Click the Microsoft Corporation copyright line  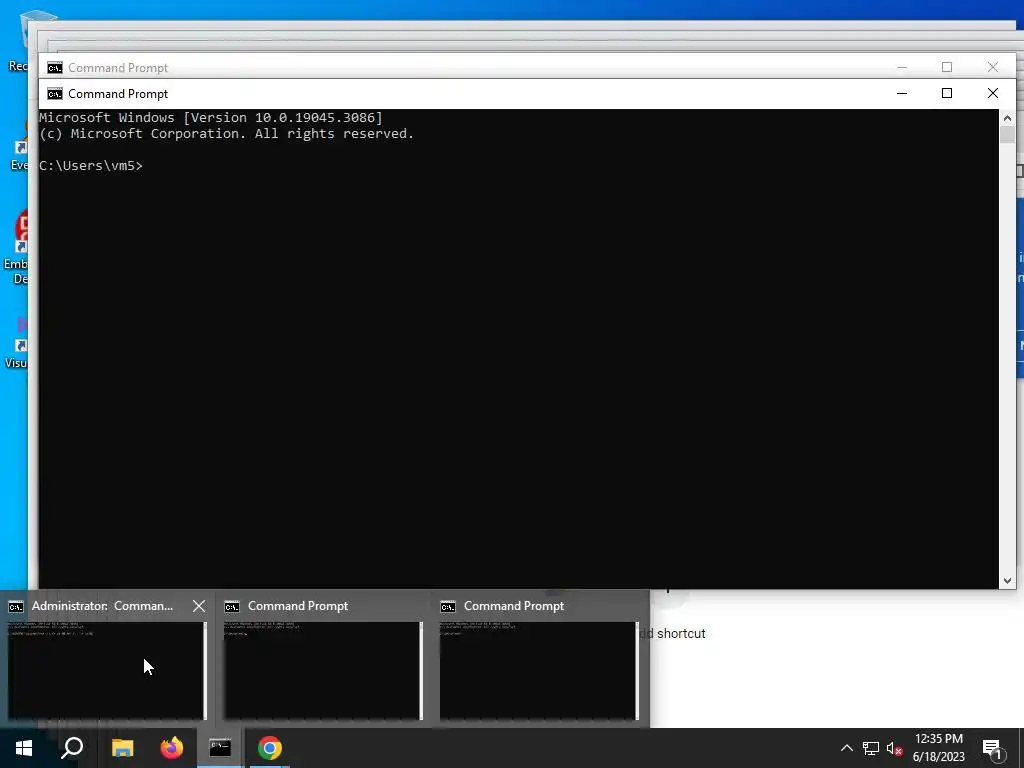click(x=227, y=134)
